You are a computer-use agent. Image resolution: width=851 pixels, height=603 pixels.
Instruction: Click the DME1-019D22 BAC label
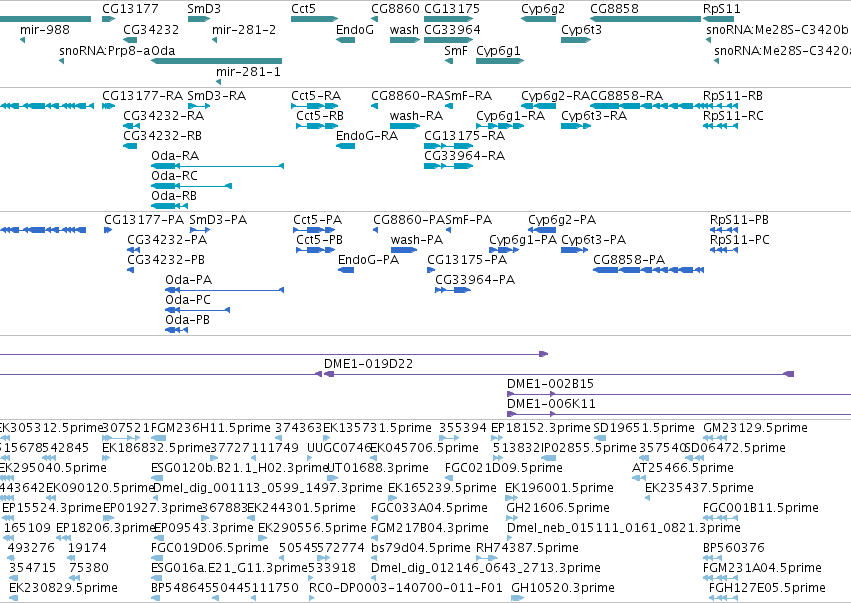click(x=369, y=364)
